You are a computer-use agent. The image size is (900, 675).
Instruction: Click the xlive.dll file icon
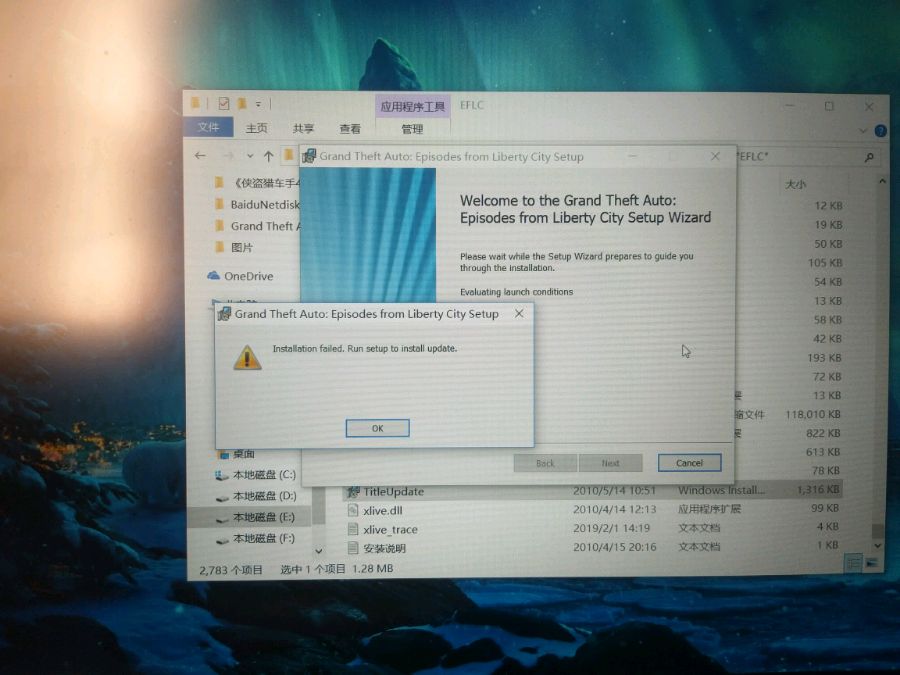pos(353,510)
